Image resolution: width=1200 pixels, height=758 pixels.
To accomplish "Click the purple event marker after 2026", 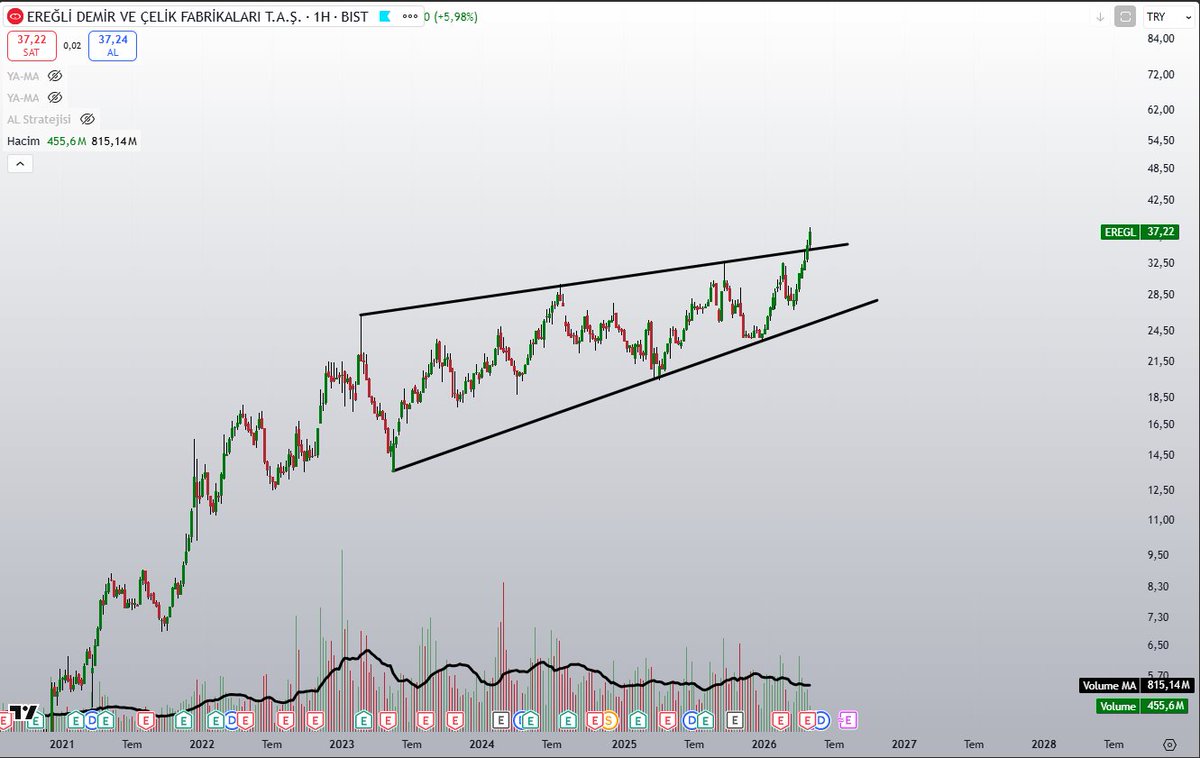I will pyautogui.click(x=847, y=719).
